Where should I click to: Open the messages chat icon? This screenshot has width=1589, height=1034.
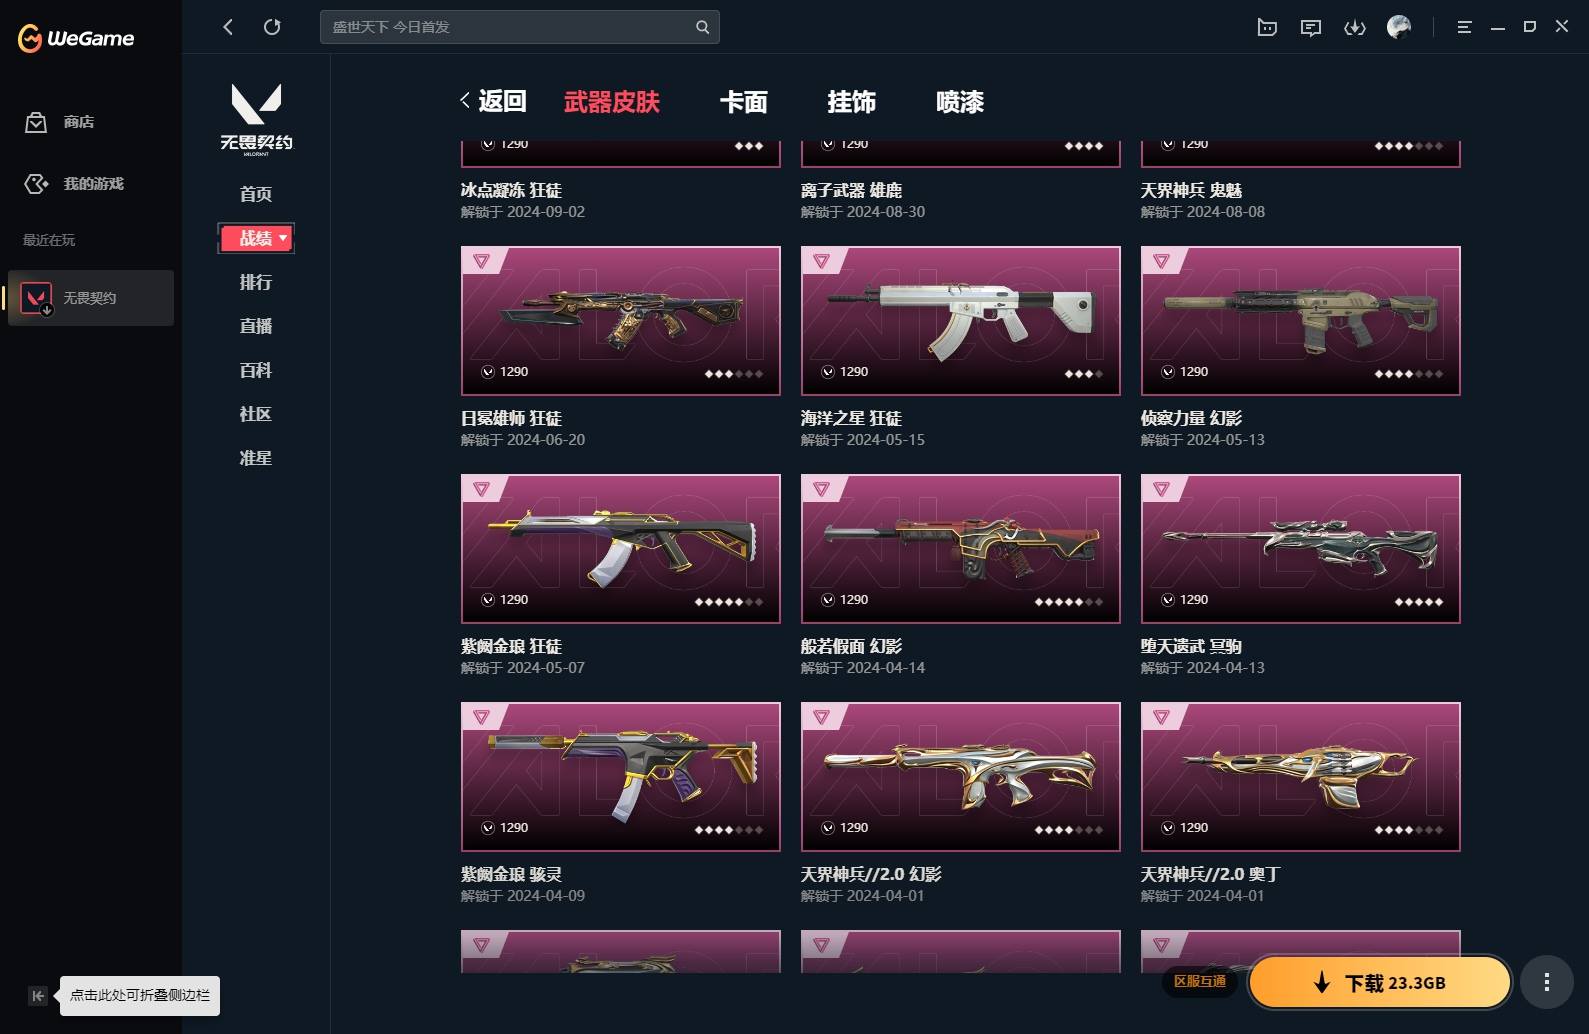[x=1310, y=27]
